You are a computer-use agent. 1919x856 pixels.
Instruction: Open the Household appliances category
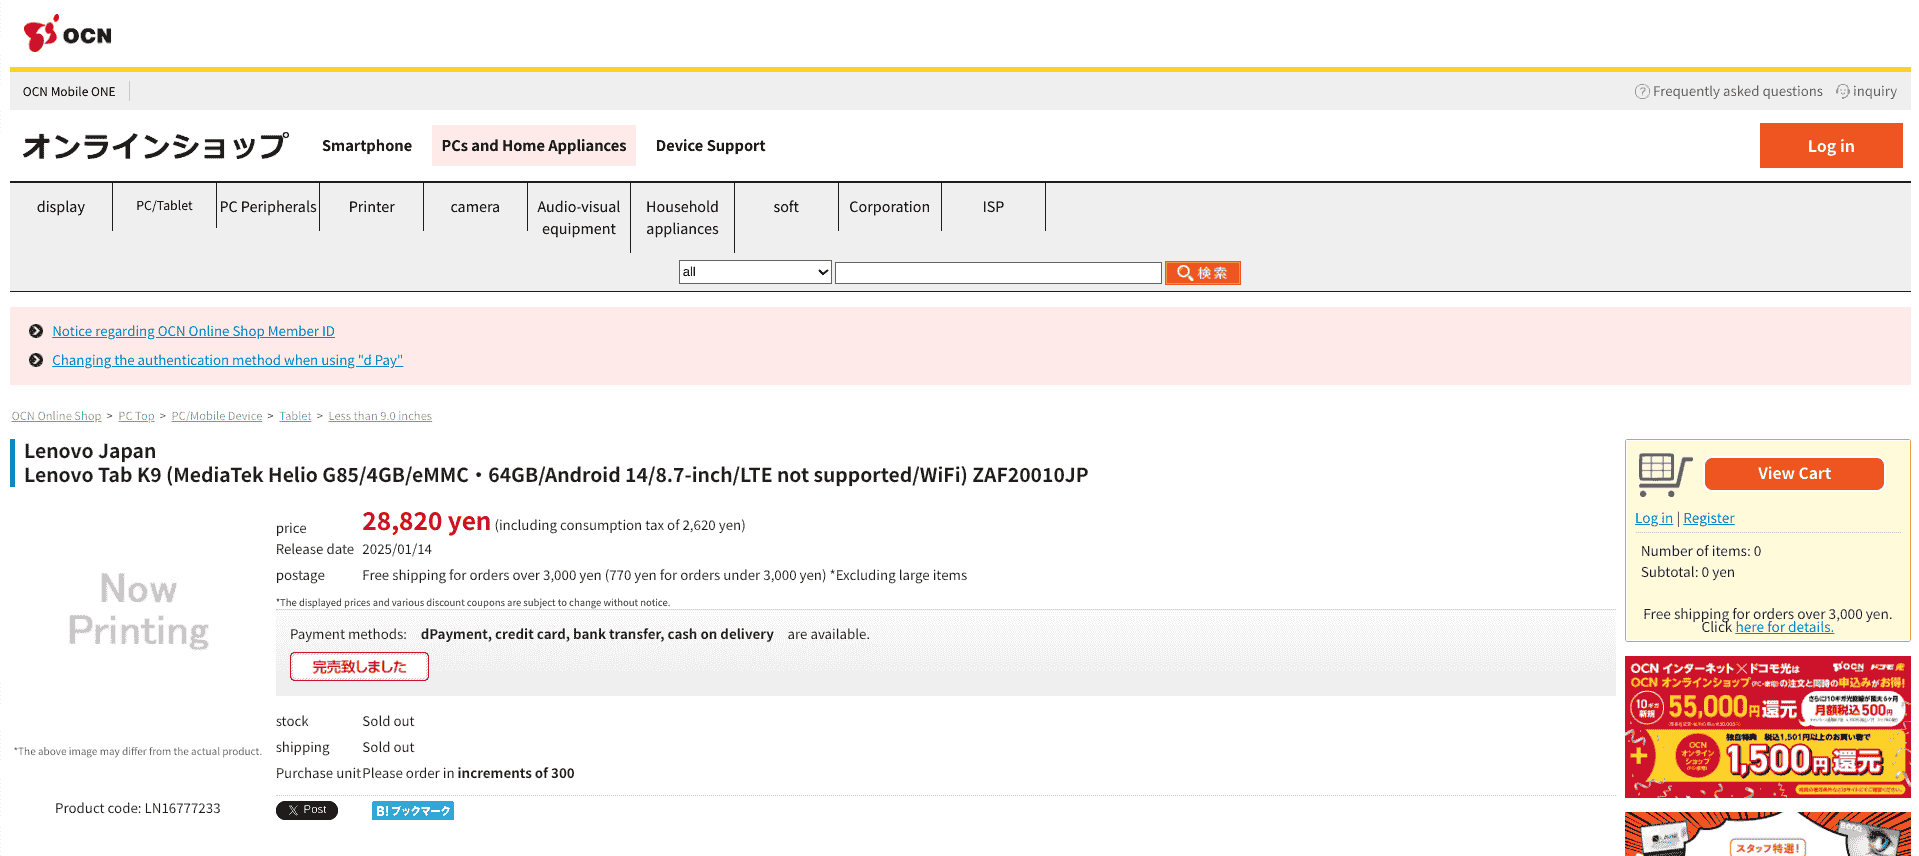(682, 217)
